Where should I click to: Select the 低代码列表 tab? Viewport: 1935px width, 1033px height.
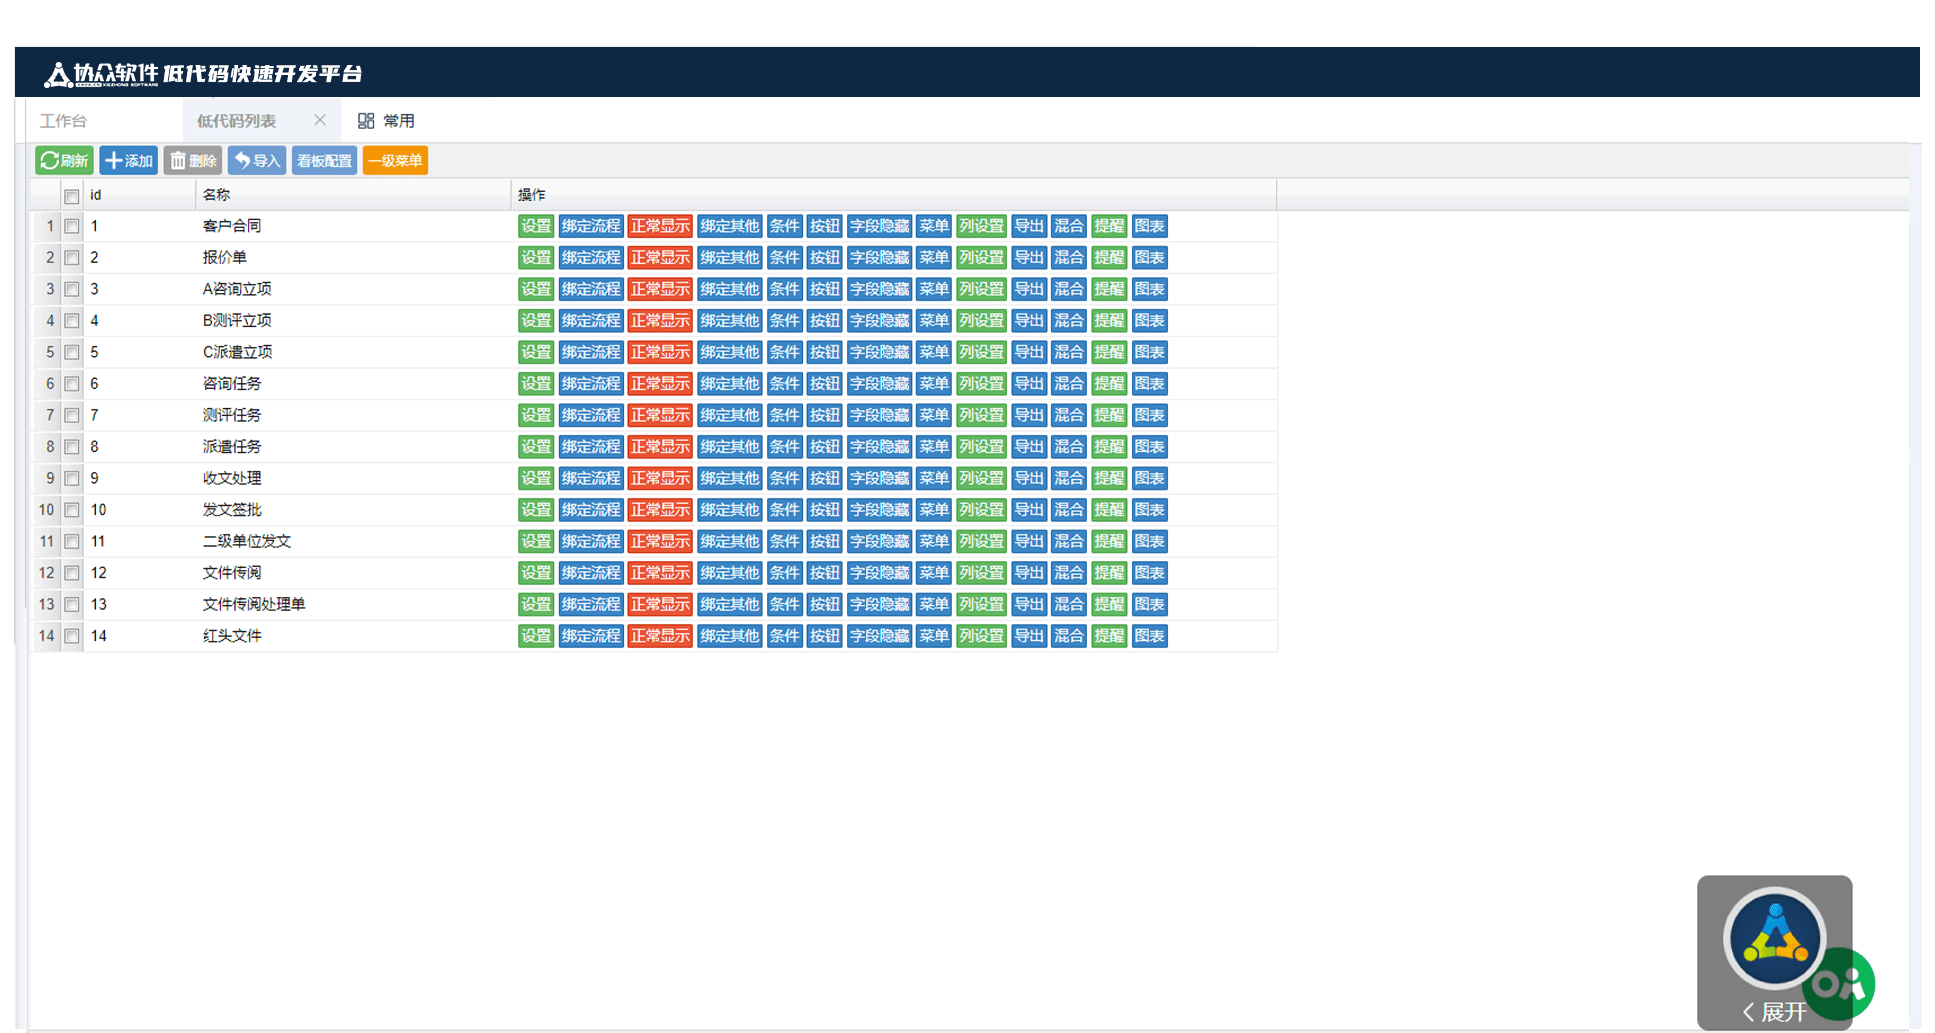(x=237, y=121)
